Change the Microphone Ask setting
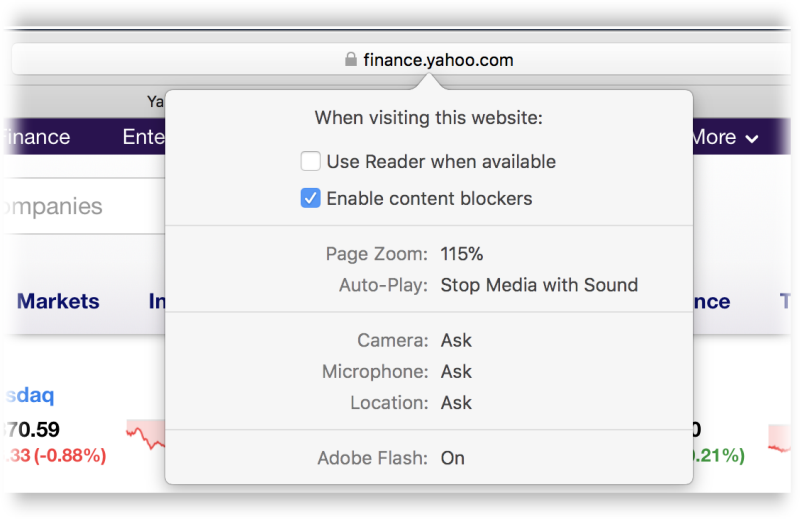This screenshot has height=519, width=800. [456, 372]
